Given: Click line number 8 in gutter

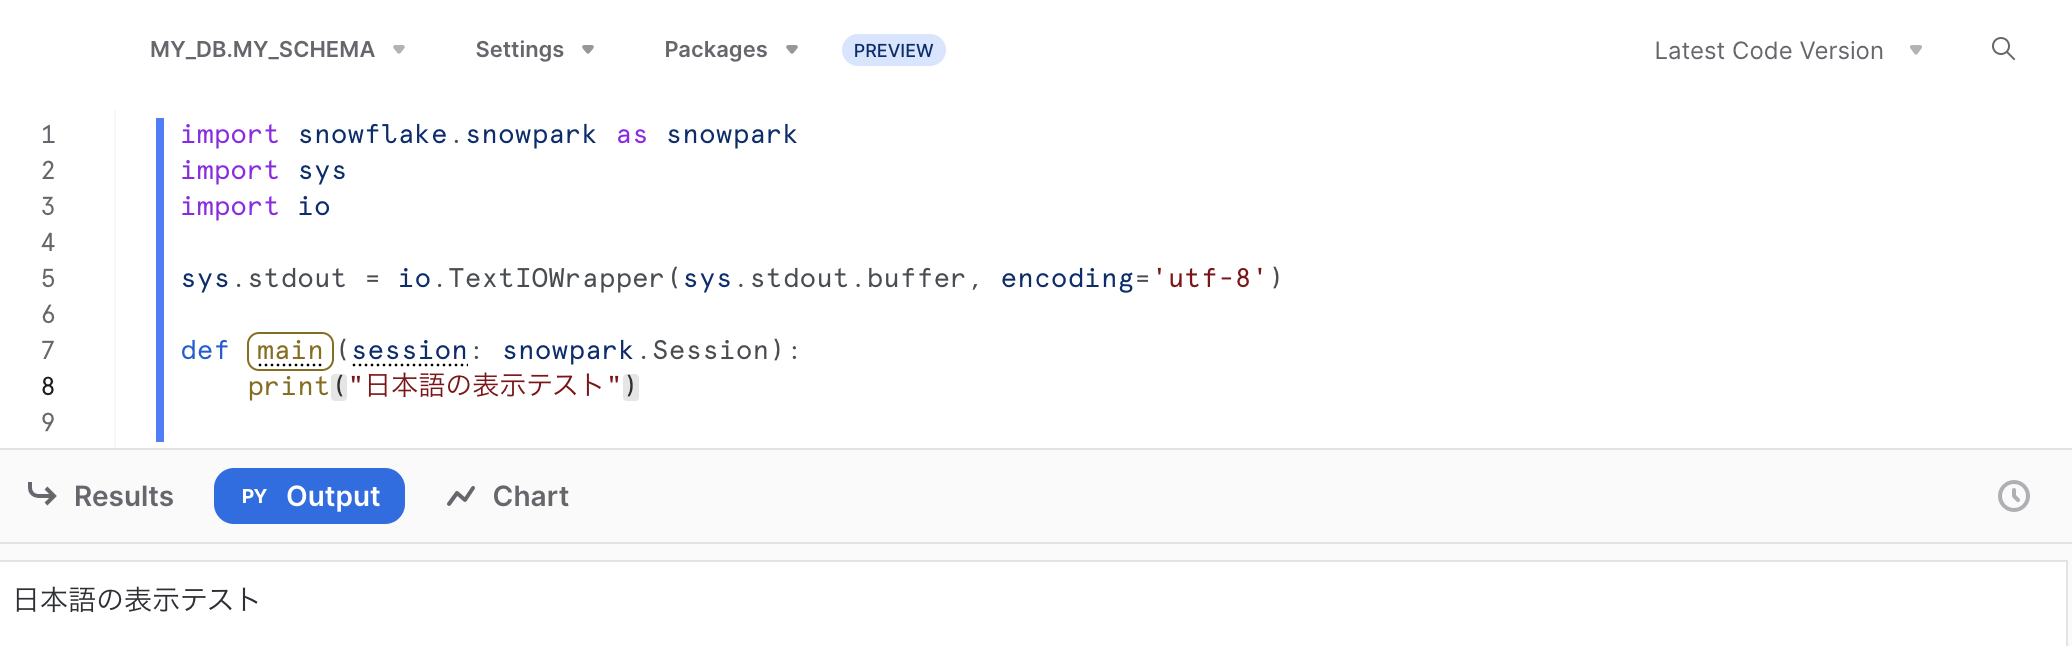Looking at the screenshot, I should click(48, 386).
